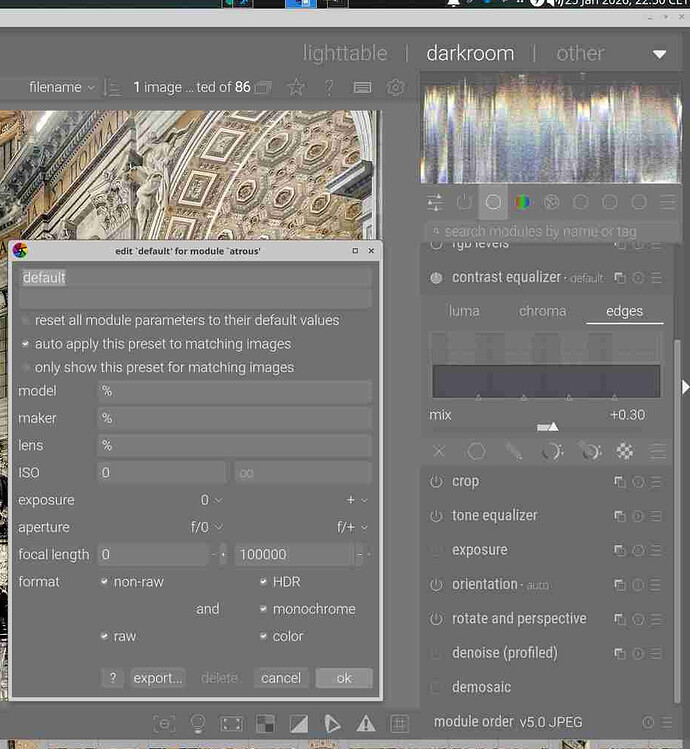Open the minimum exposure dropdown

(x=211, y=500)
